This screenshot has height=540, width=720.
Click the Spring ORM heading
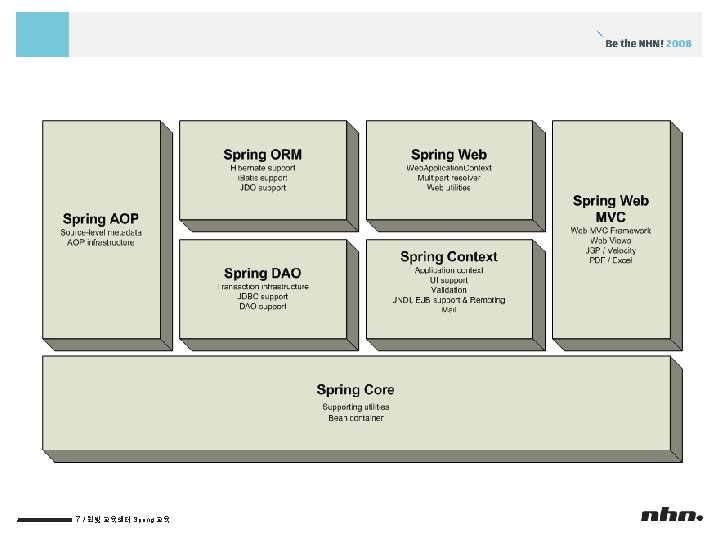(263, 155)
